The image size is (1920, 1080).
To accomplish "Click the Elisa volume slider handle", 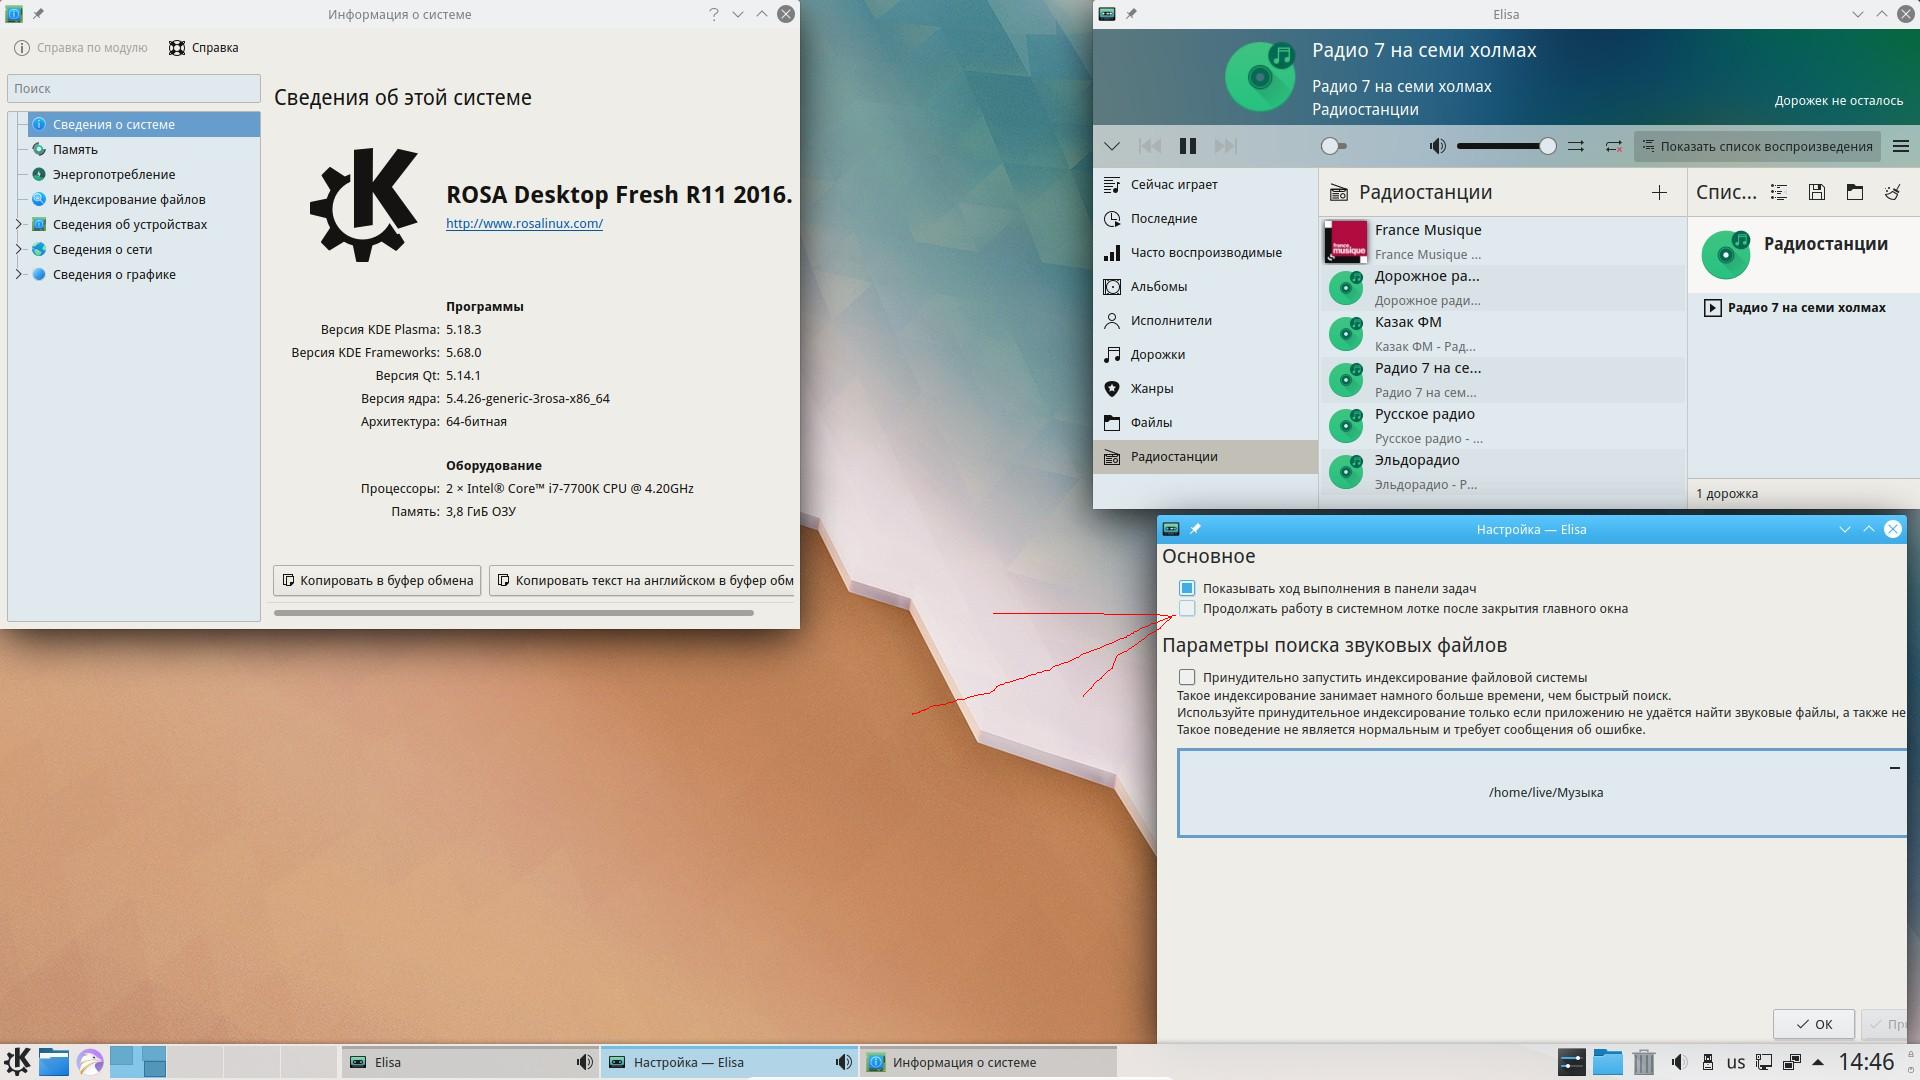I will coord(1547,146).
